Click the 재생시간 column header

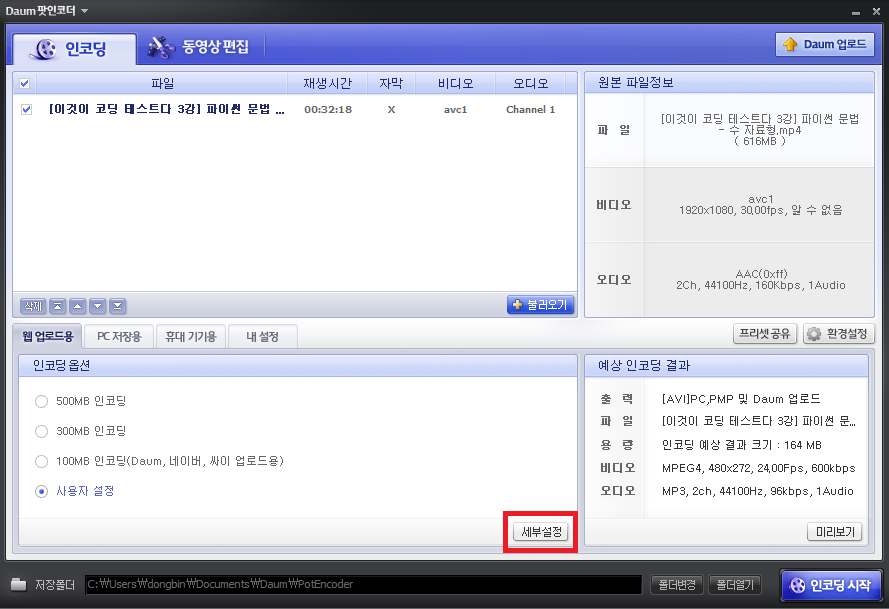(x=327, y=83)
